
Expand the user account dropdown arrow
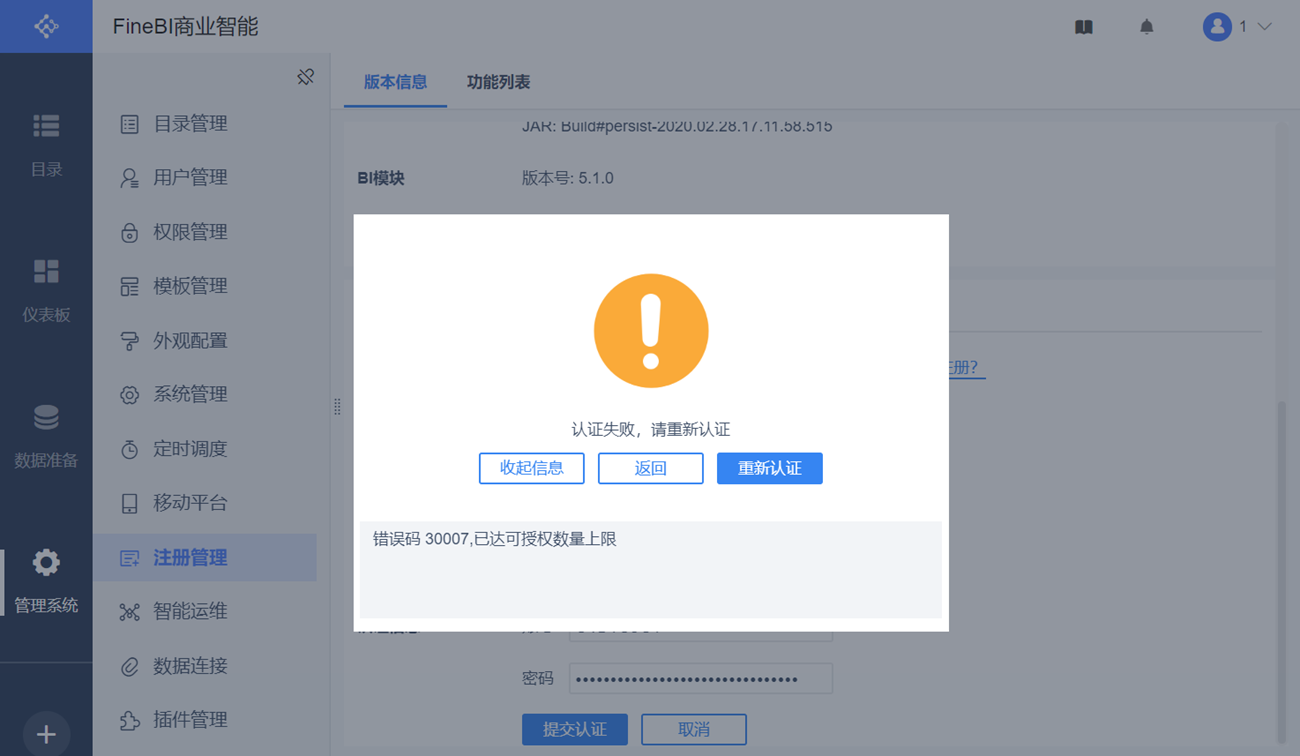[1264, 27]
